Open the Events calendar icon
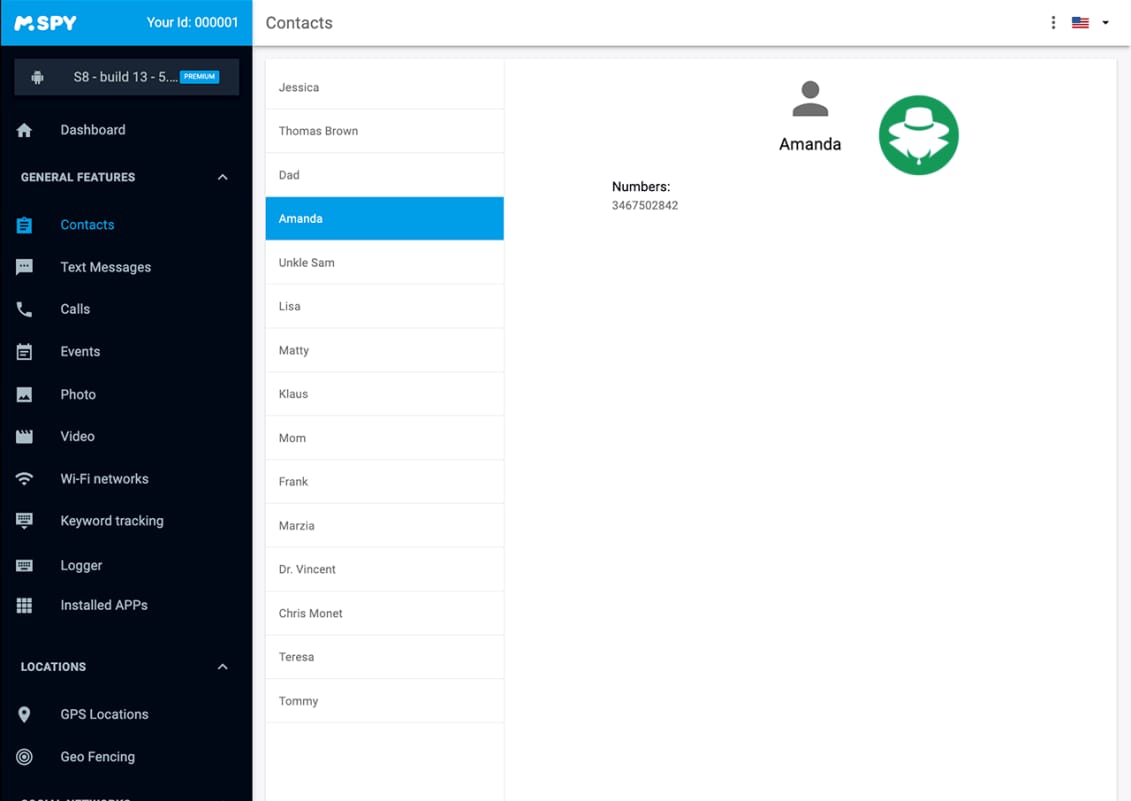1131x801 pixels. tap(24, 351)
